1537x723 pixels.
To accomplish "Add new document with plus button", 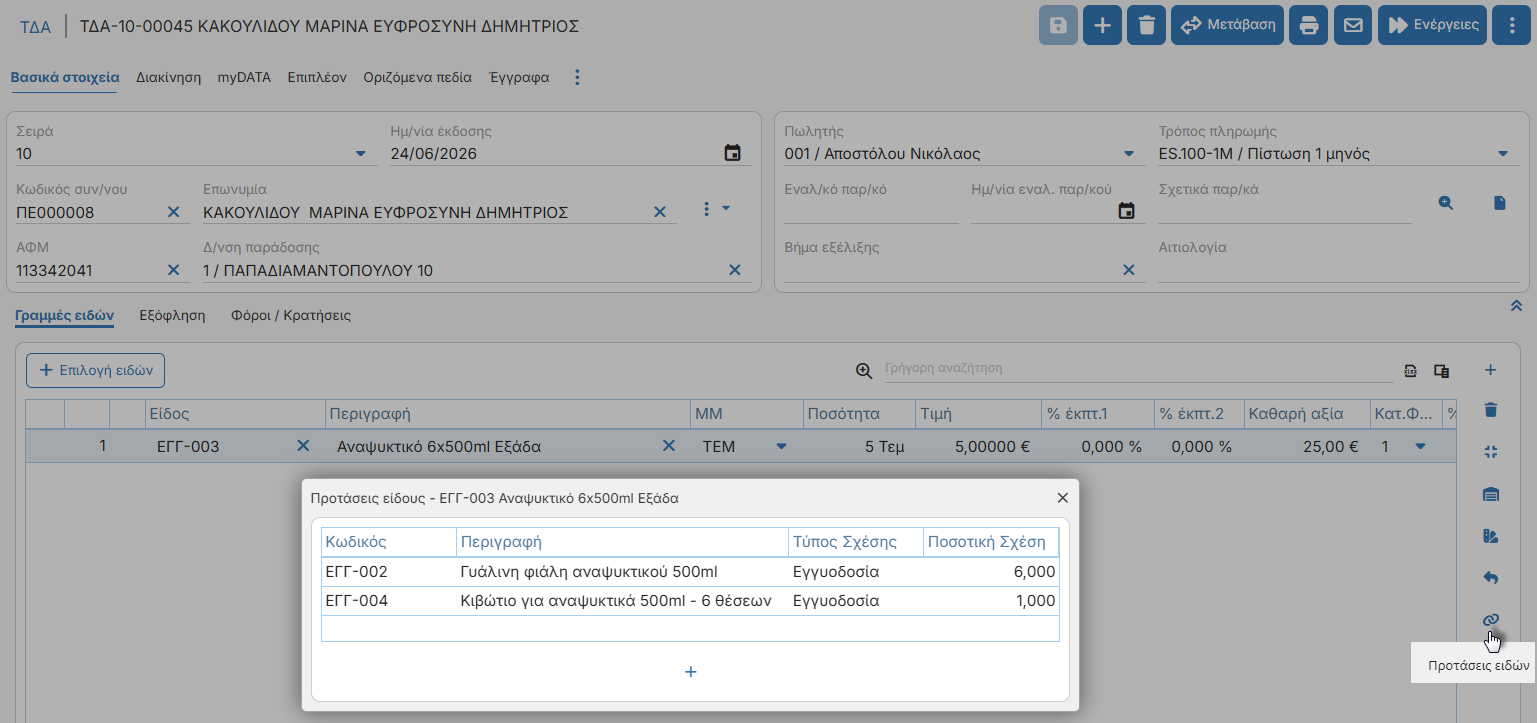I will pyautogui.click(x=1103, y=25).
